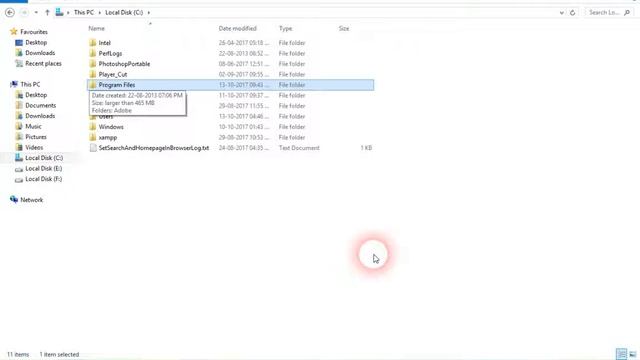The image size is (640, 360).
Task: Switch to the details view layout icon
Action: pos(621,354)
